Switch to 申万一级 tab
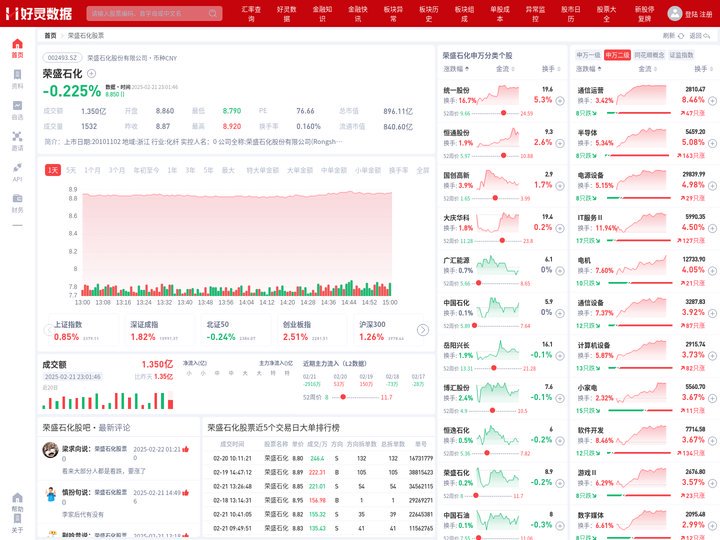Image resolution: width=720 pixels, height=540 pixels. pos(588,55)
